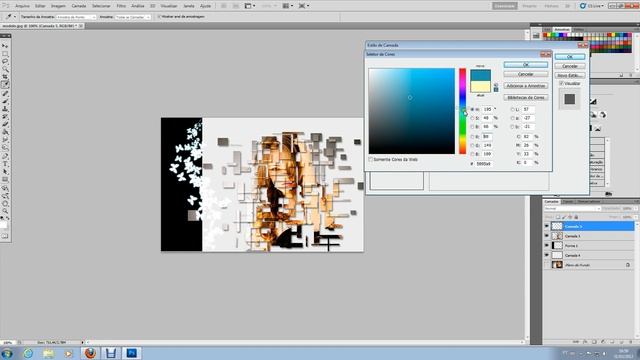Image resolution: width=640 pixels, height=360 pixels.
Task: Click the Firefox icon in taskbar
Action: [x=90, y=353]
